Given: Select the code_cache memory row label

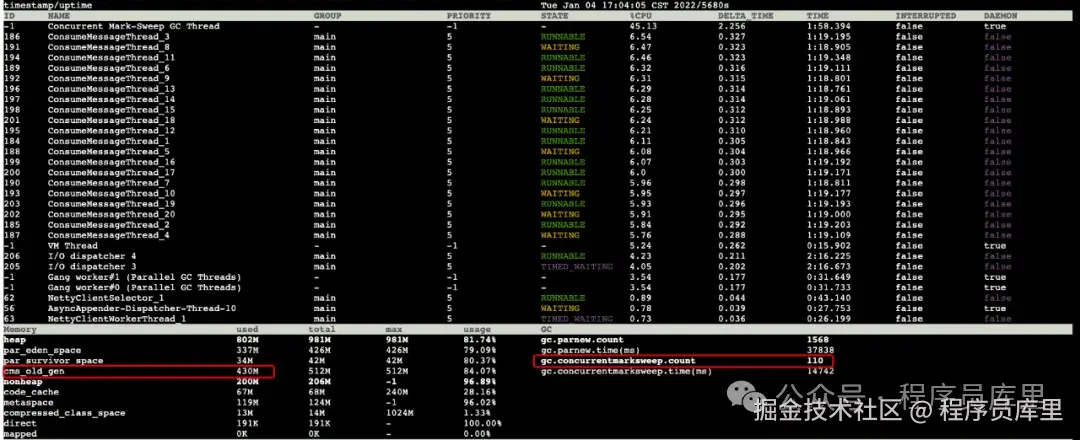Looking at the screenshot, I should point(31,392).
